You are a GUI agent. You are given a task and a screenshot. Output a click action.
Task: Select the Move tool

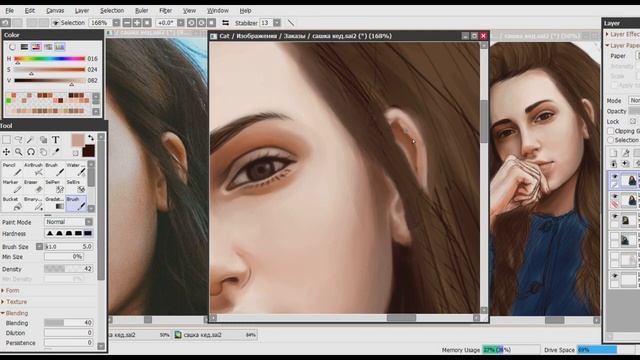[x=7, y=152]
